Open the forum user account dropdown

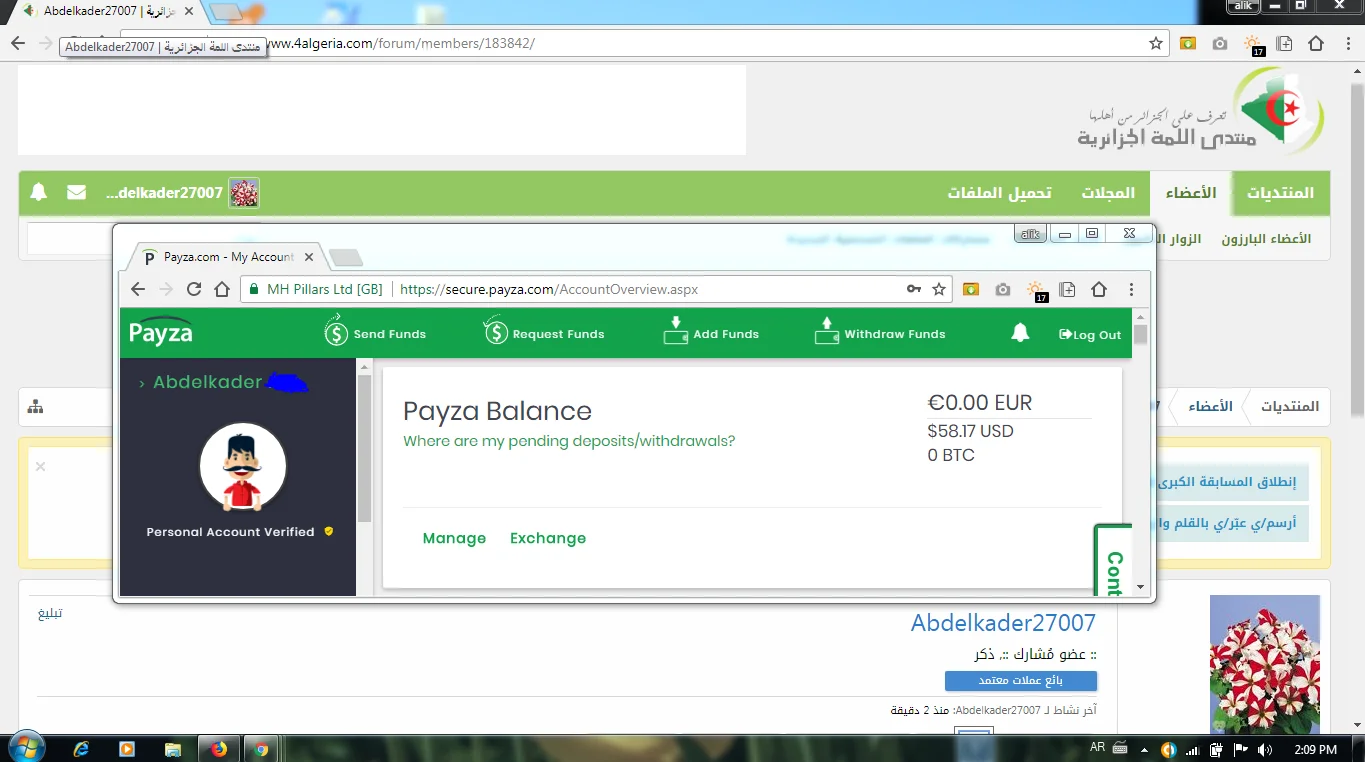(182, 193)
